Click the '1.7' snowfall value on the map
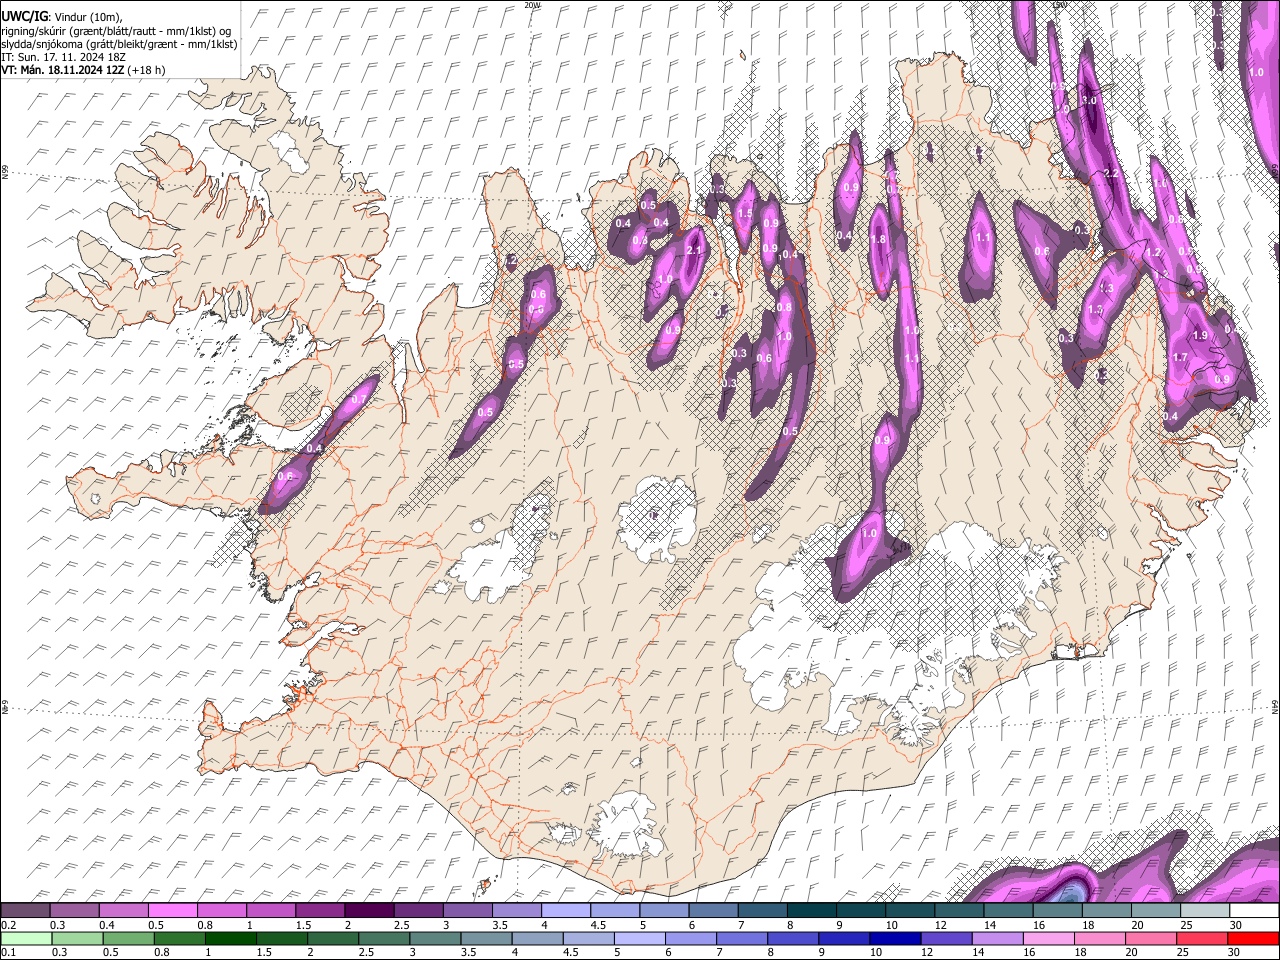The width and height of the screenshot is (1280, 960). coord(1180,357)
